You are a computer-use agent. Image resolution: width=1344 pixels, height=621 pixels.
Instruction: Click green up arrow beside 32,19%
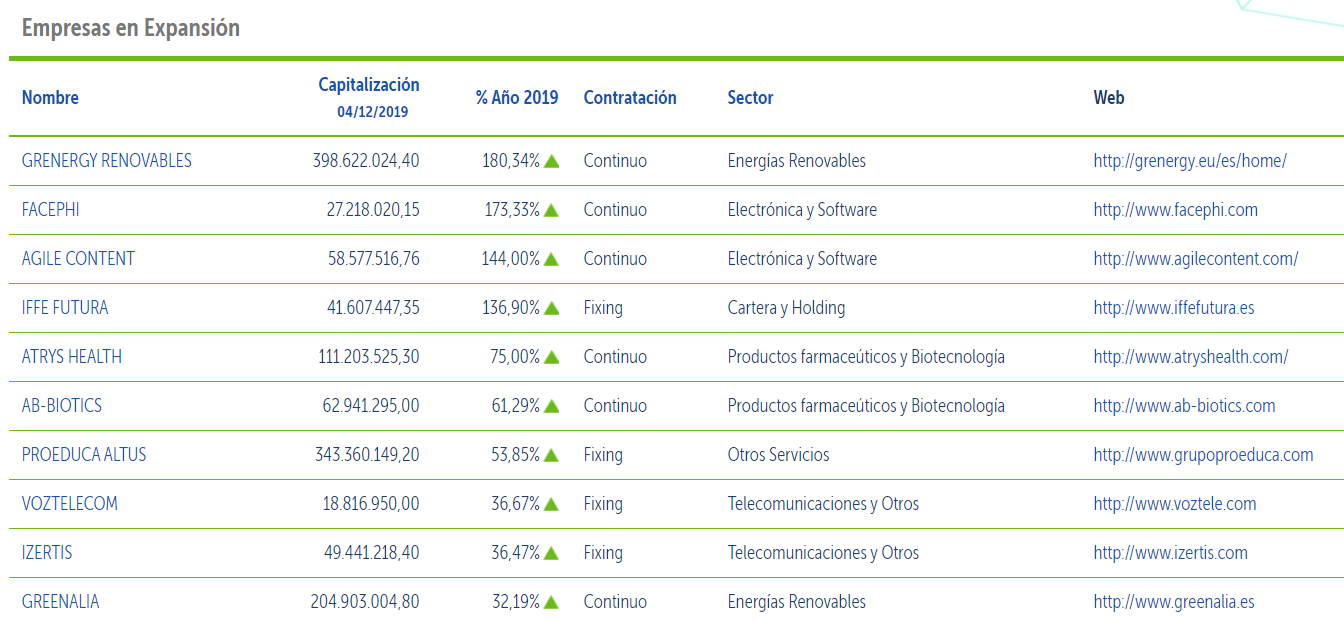(x=551, y=602)
